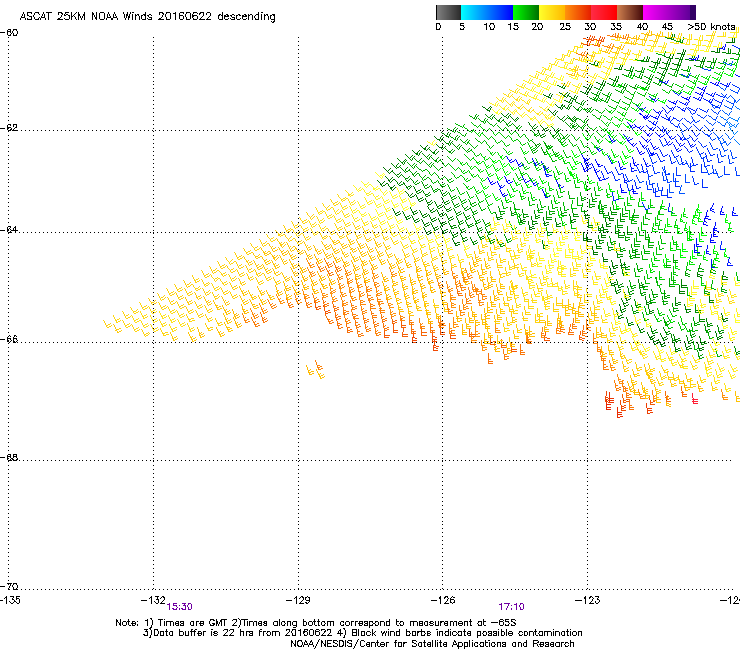Screen dimensions: 740x650
Task: Click the magenta 40-45 knots legend color
Action: 656,12
